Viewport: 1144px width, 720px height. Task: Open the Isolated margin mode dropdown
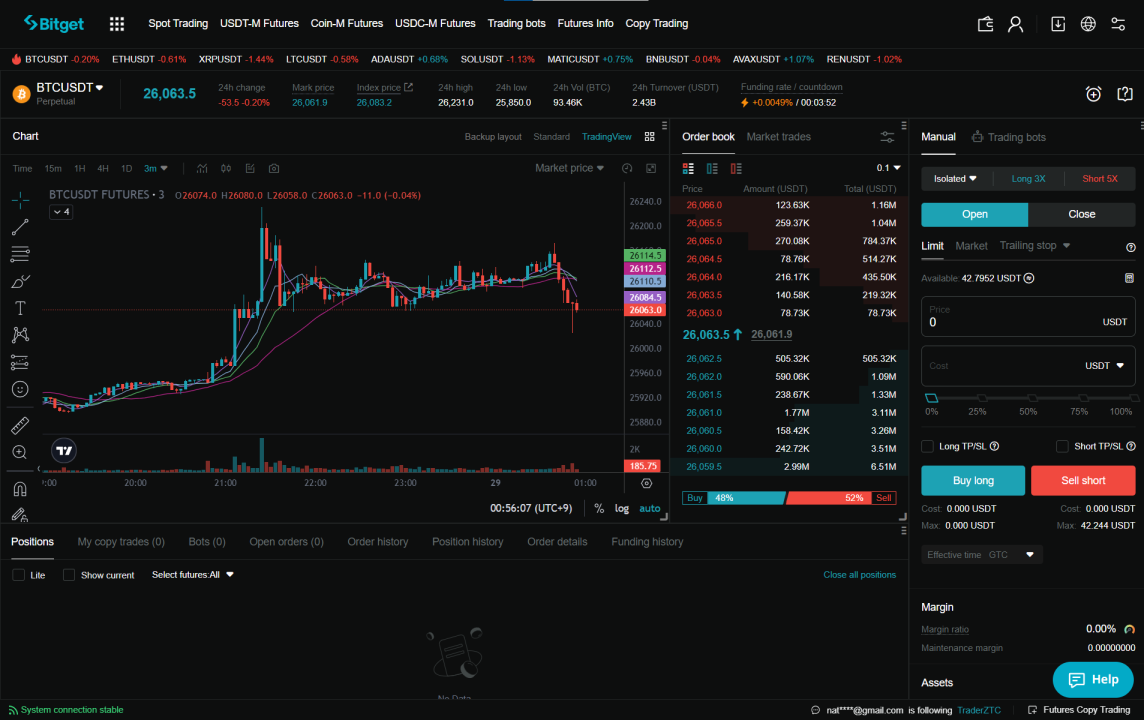pyautogui.click(x=955, y=179)
